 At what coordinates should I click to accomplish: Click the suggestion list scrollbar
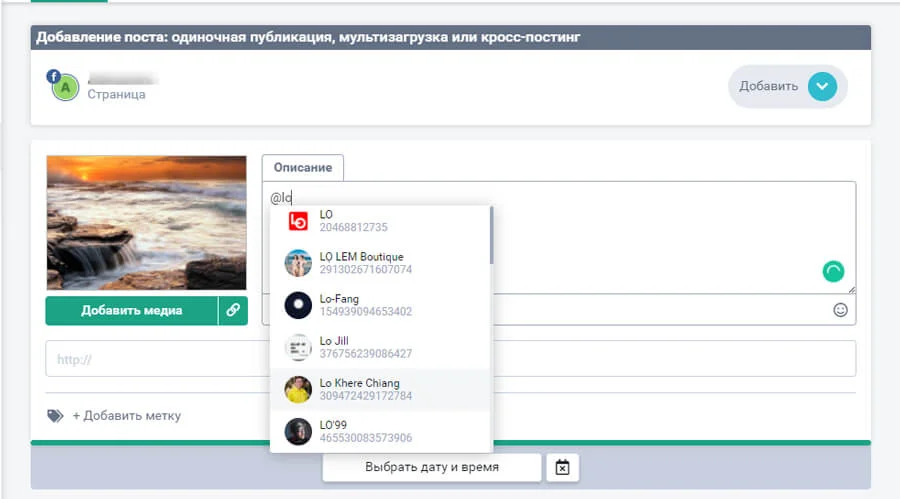pos(490,235)
